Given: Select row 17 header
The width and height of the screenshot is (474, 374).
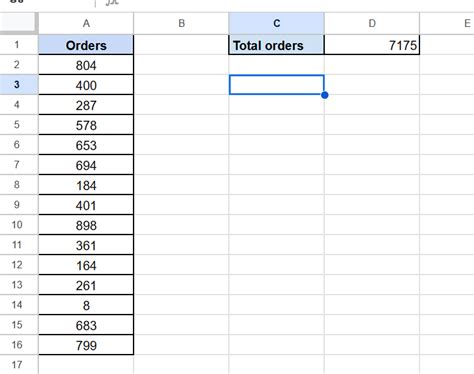Looking at the screenshot, I should click(19, 365).
